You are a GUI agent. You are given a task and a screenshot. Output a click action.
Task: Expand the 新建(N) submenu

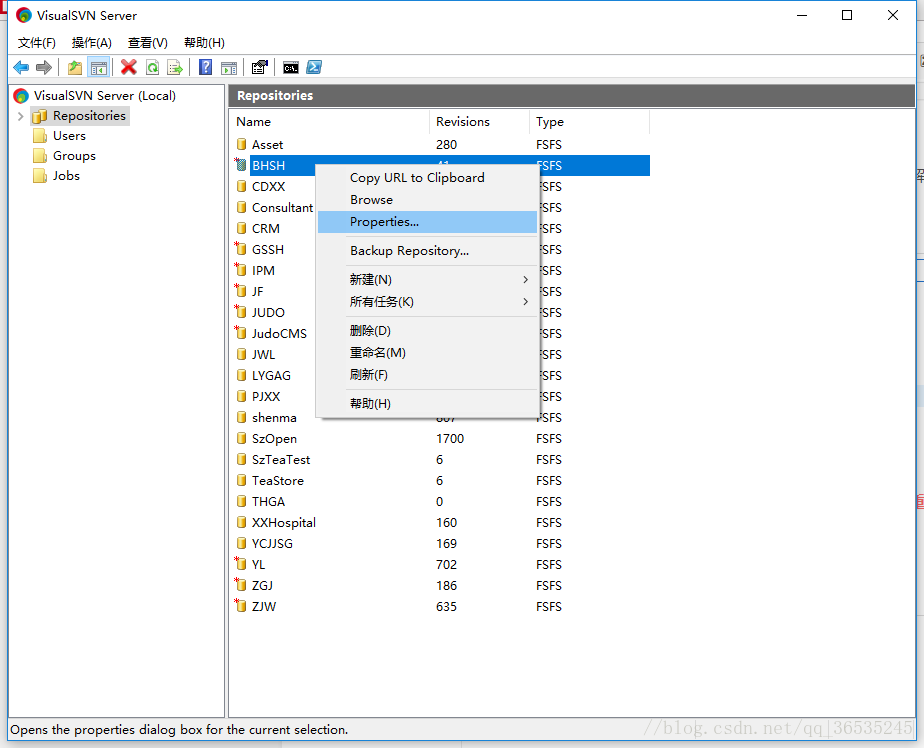[x=427, y=279]
